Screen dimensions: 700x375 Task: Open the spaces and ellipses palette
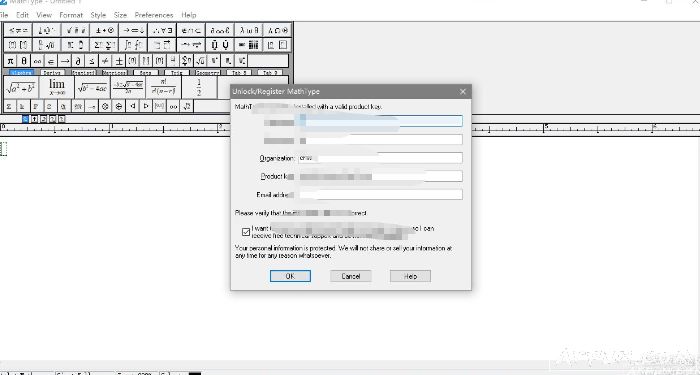point(47,30)
